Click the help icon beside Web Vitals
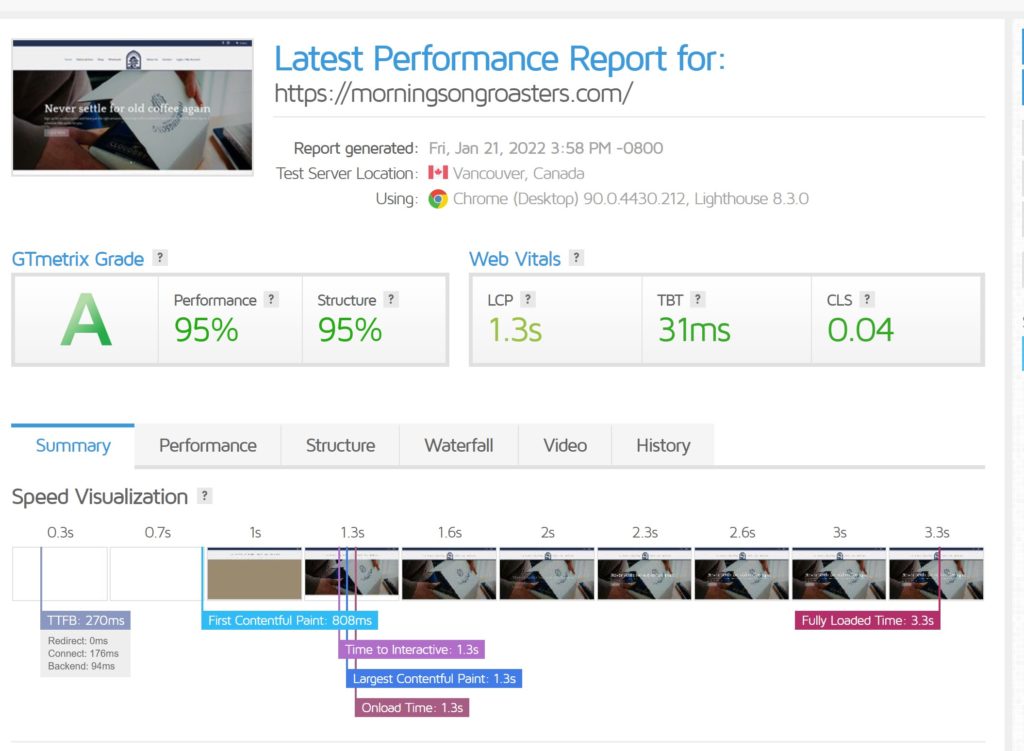This screenshot has height=751, width=1024. pyautogui.click(x=576, y=257)
